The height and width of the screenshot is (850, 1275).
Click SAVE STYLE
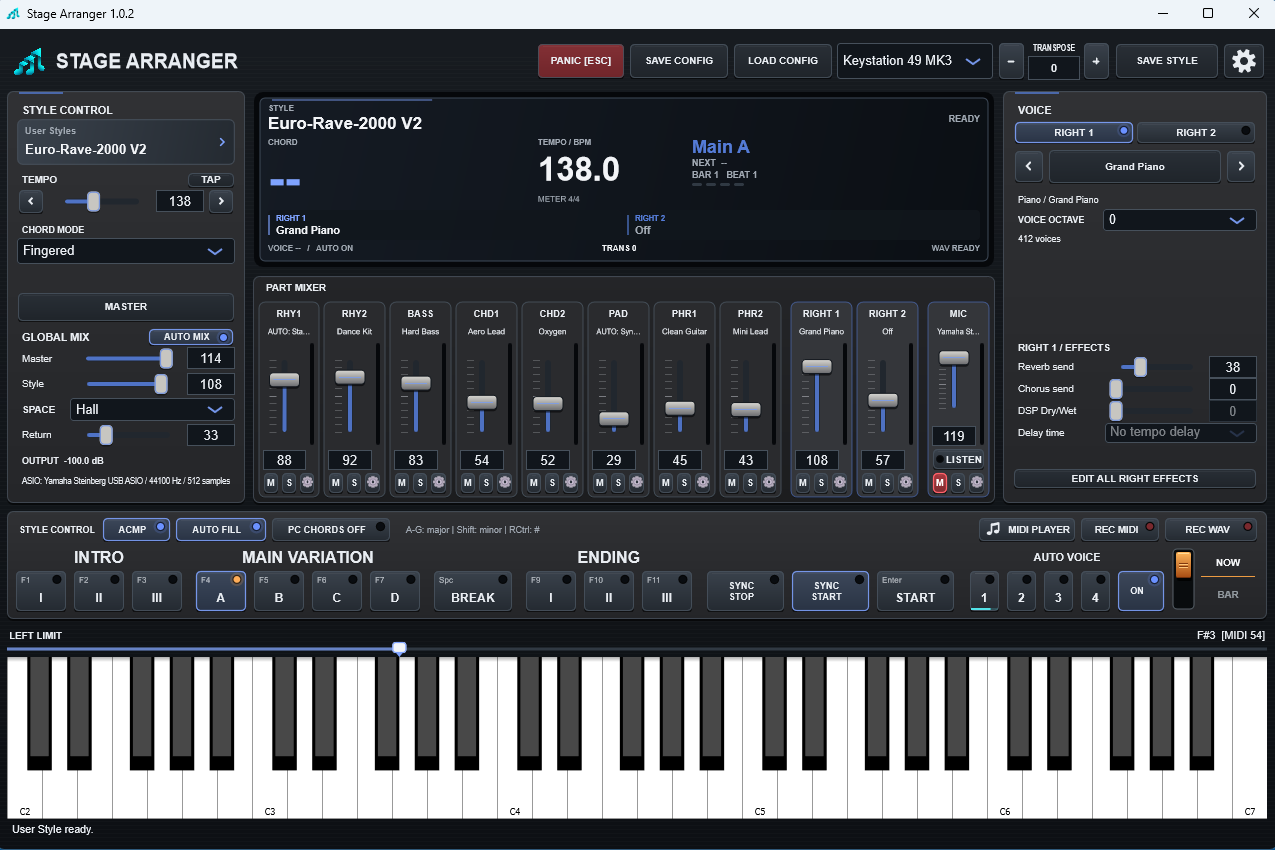click(x=1167, y=61)
